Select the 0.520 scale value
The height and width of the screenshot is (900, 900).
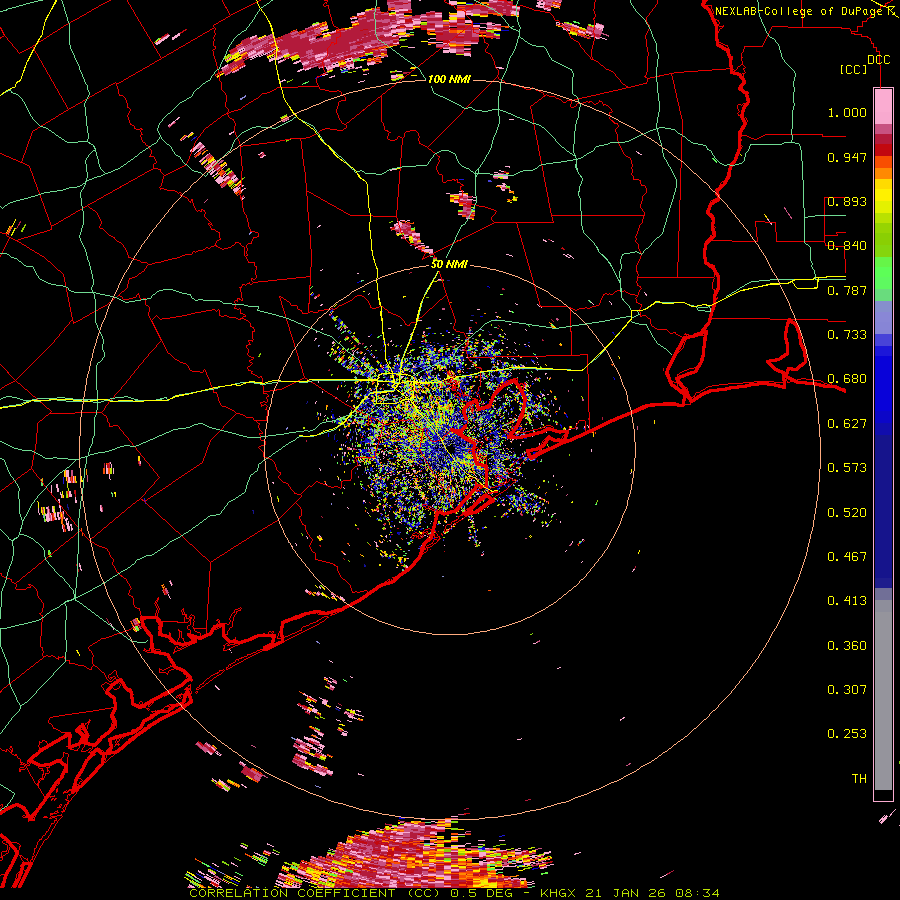pyautogui.click(x=847, y=513)
